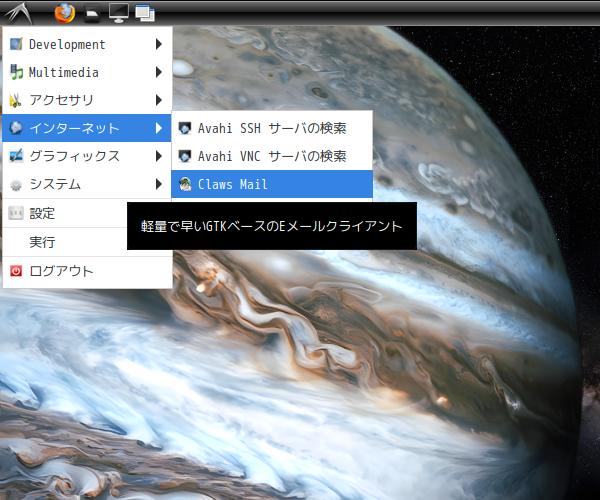
Task: Choose ログアウト from the menu
Action: [87, 271]
